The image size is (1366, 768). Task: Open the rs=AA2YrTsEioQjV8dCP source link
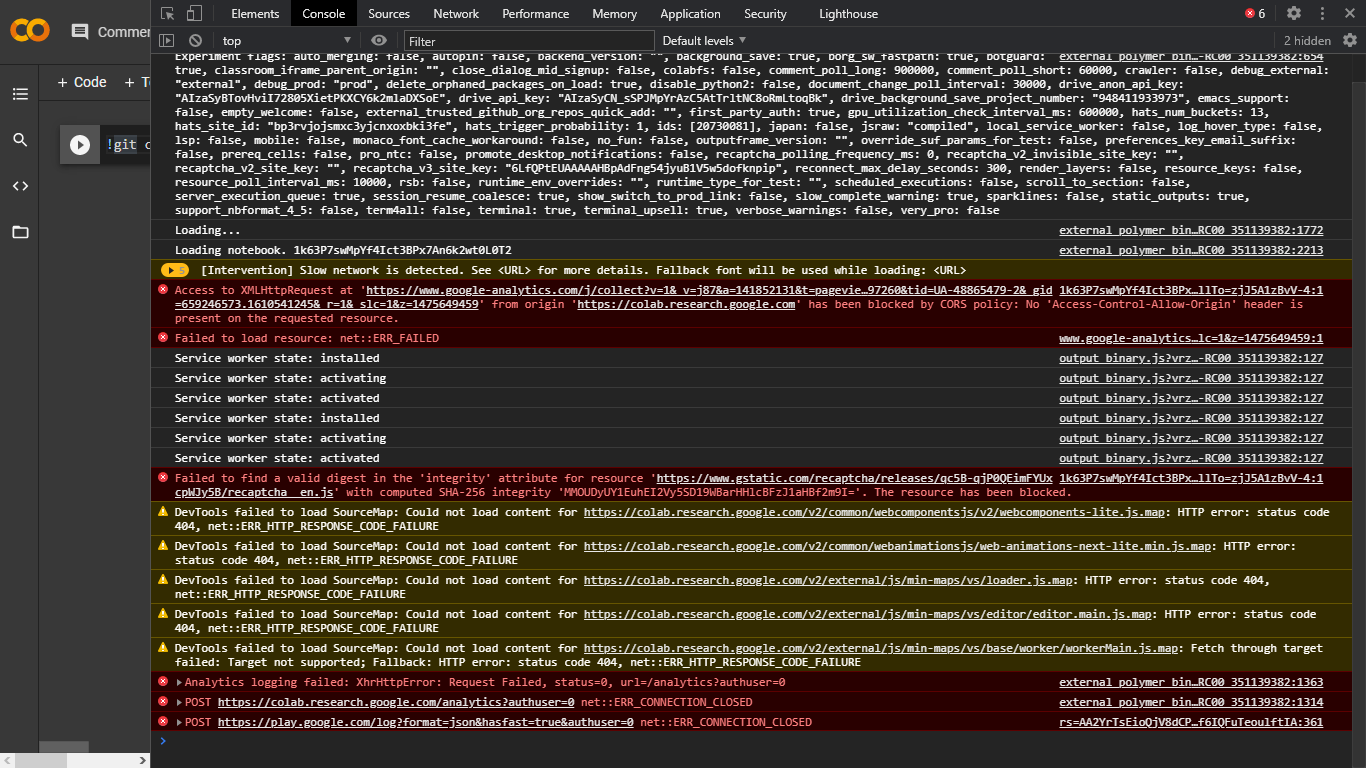[x=1191, y=722]
